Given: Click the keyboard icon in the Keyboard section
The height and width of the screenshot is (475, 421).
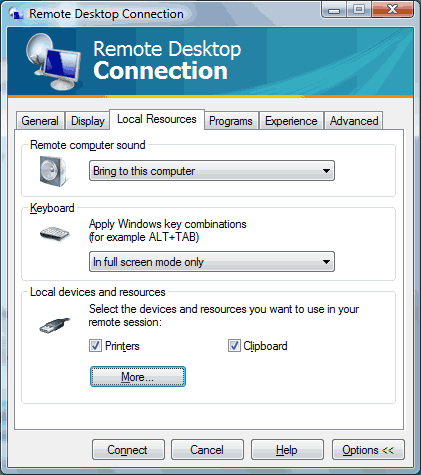Looking at the screenshot, I should (x=54, y=233).
